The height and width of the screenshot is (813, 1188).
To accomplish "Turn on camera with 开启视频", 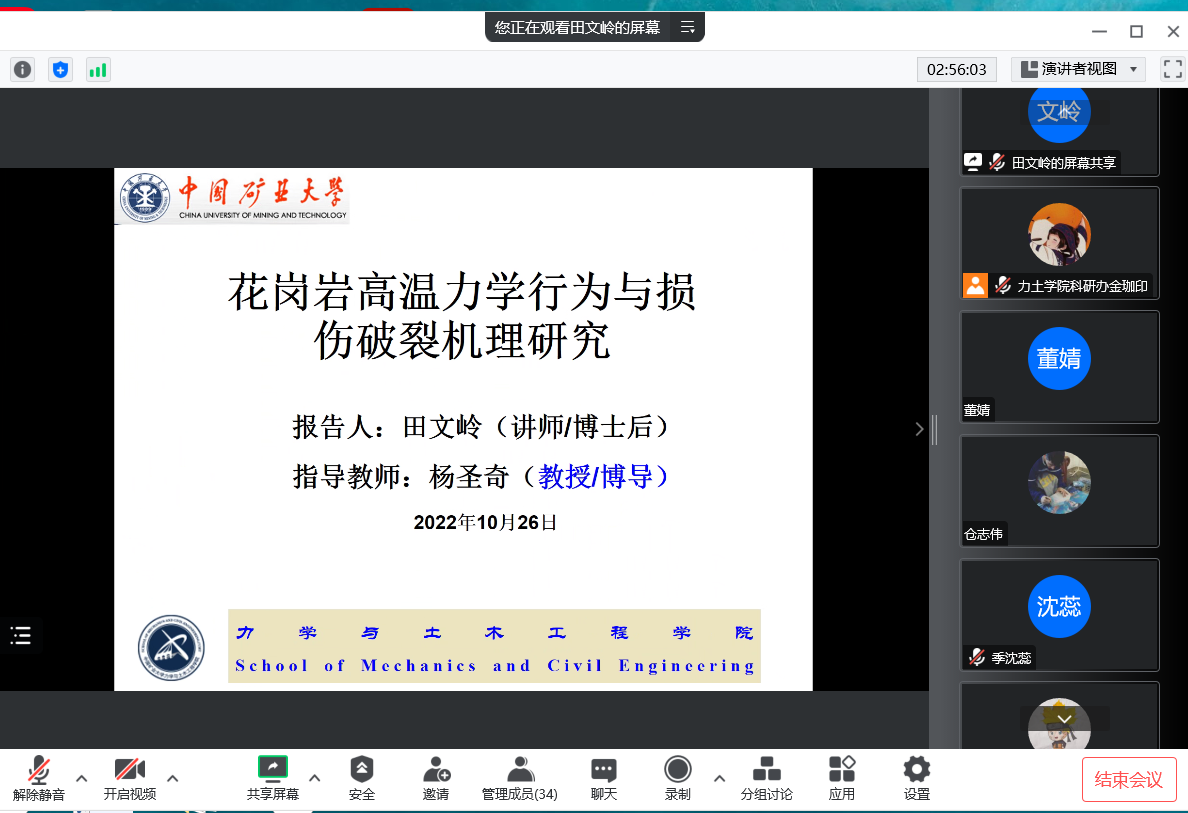I will [130, 778].
